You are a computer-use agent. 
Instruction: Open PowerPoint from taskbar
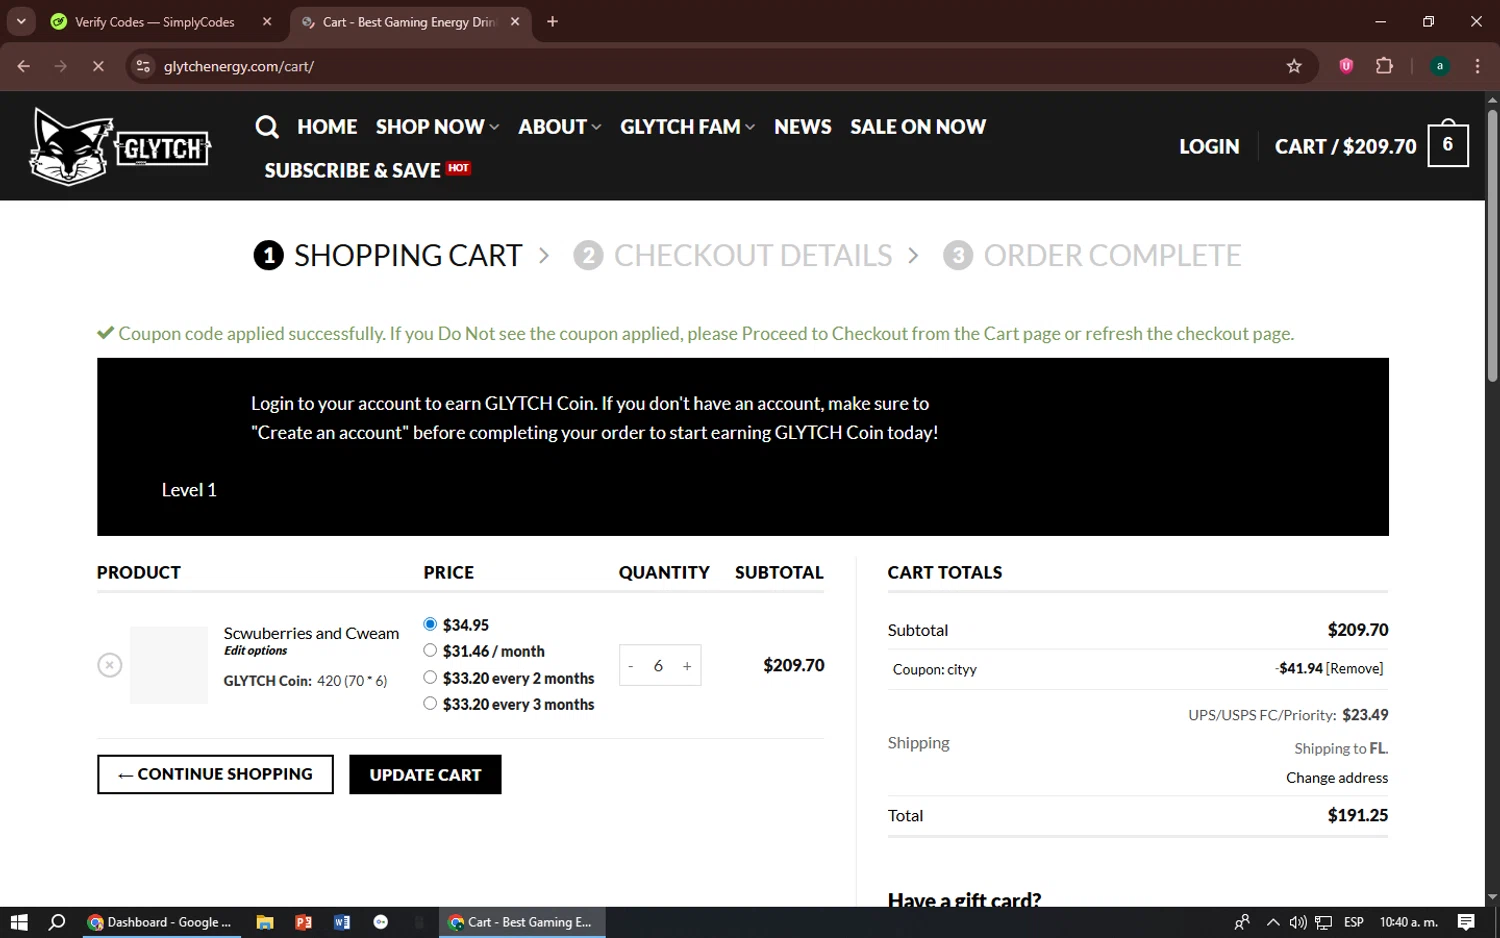(x=304, y=922)
